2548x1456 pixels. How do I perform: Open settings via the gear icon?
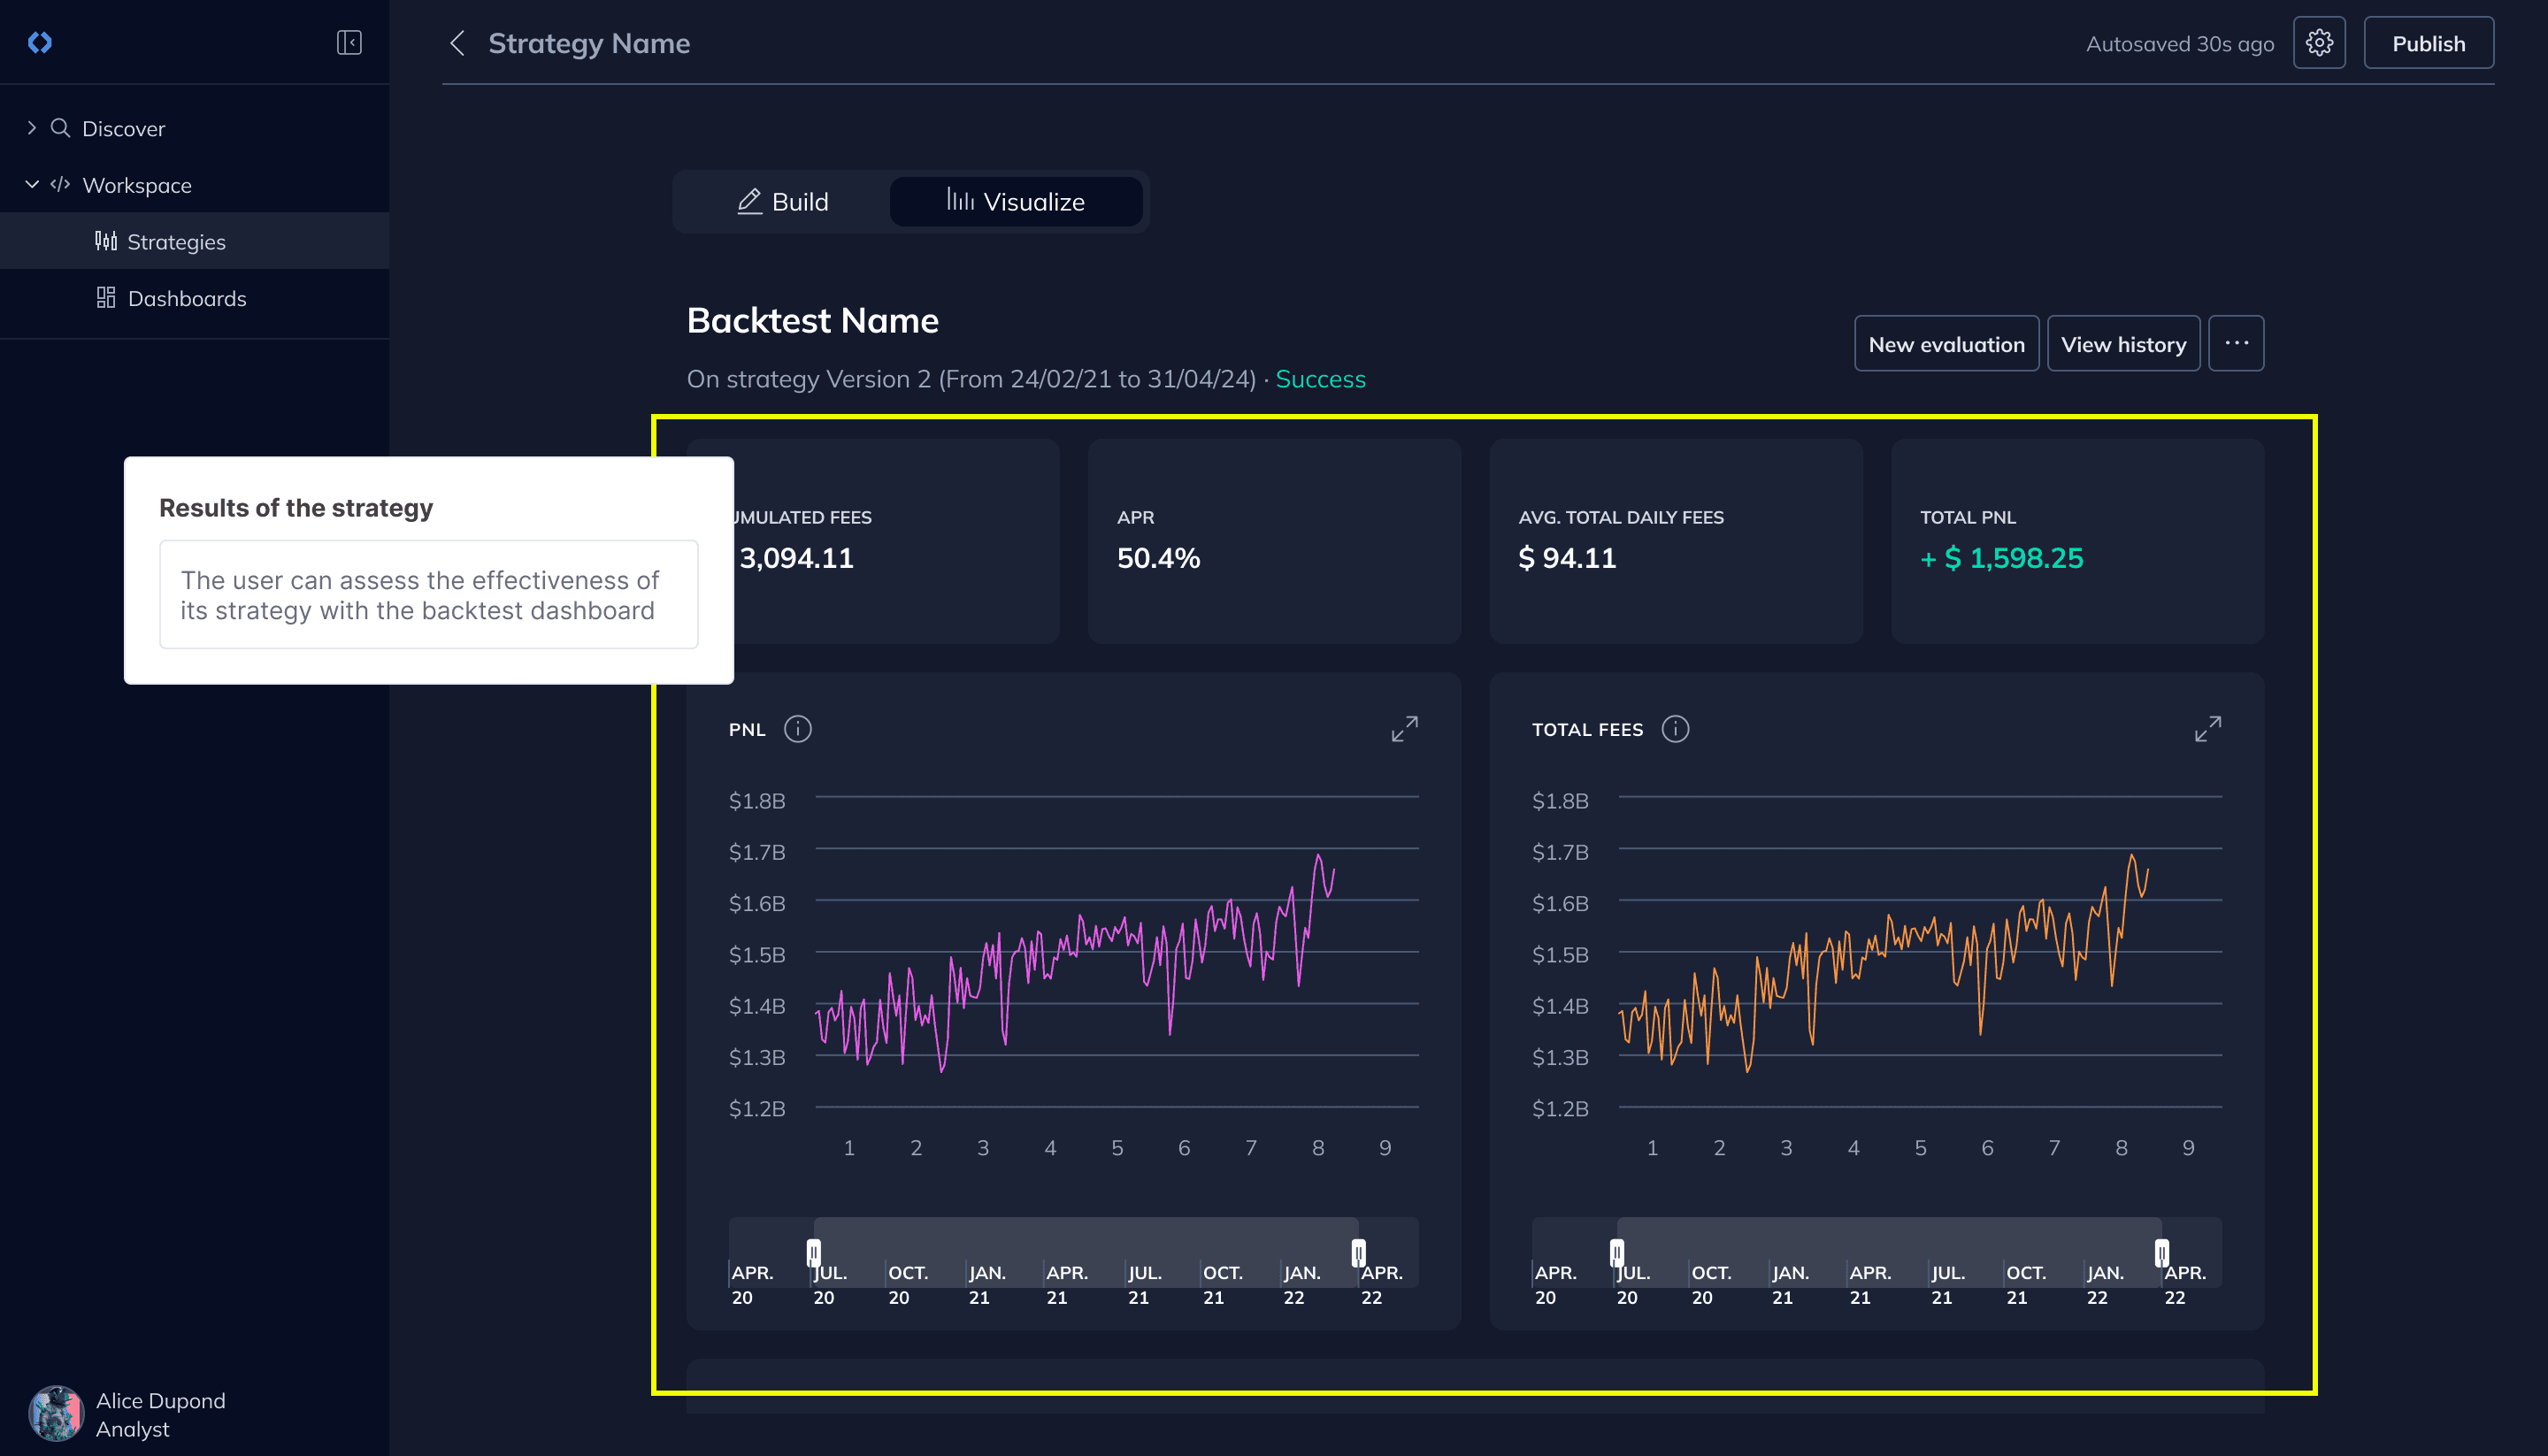(2319, 43)
